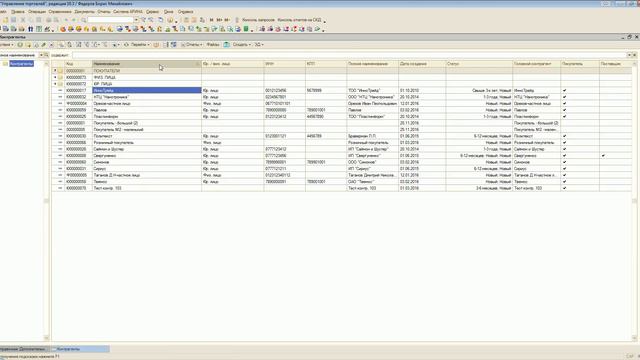This screenshot has width=640, height=360.
Task: Click the M- memory button
Action: coord(227,20)
